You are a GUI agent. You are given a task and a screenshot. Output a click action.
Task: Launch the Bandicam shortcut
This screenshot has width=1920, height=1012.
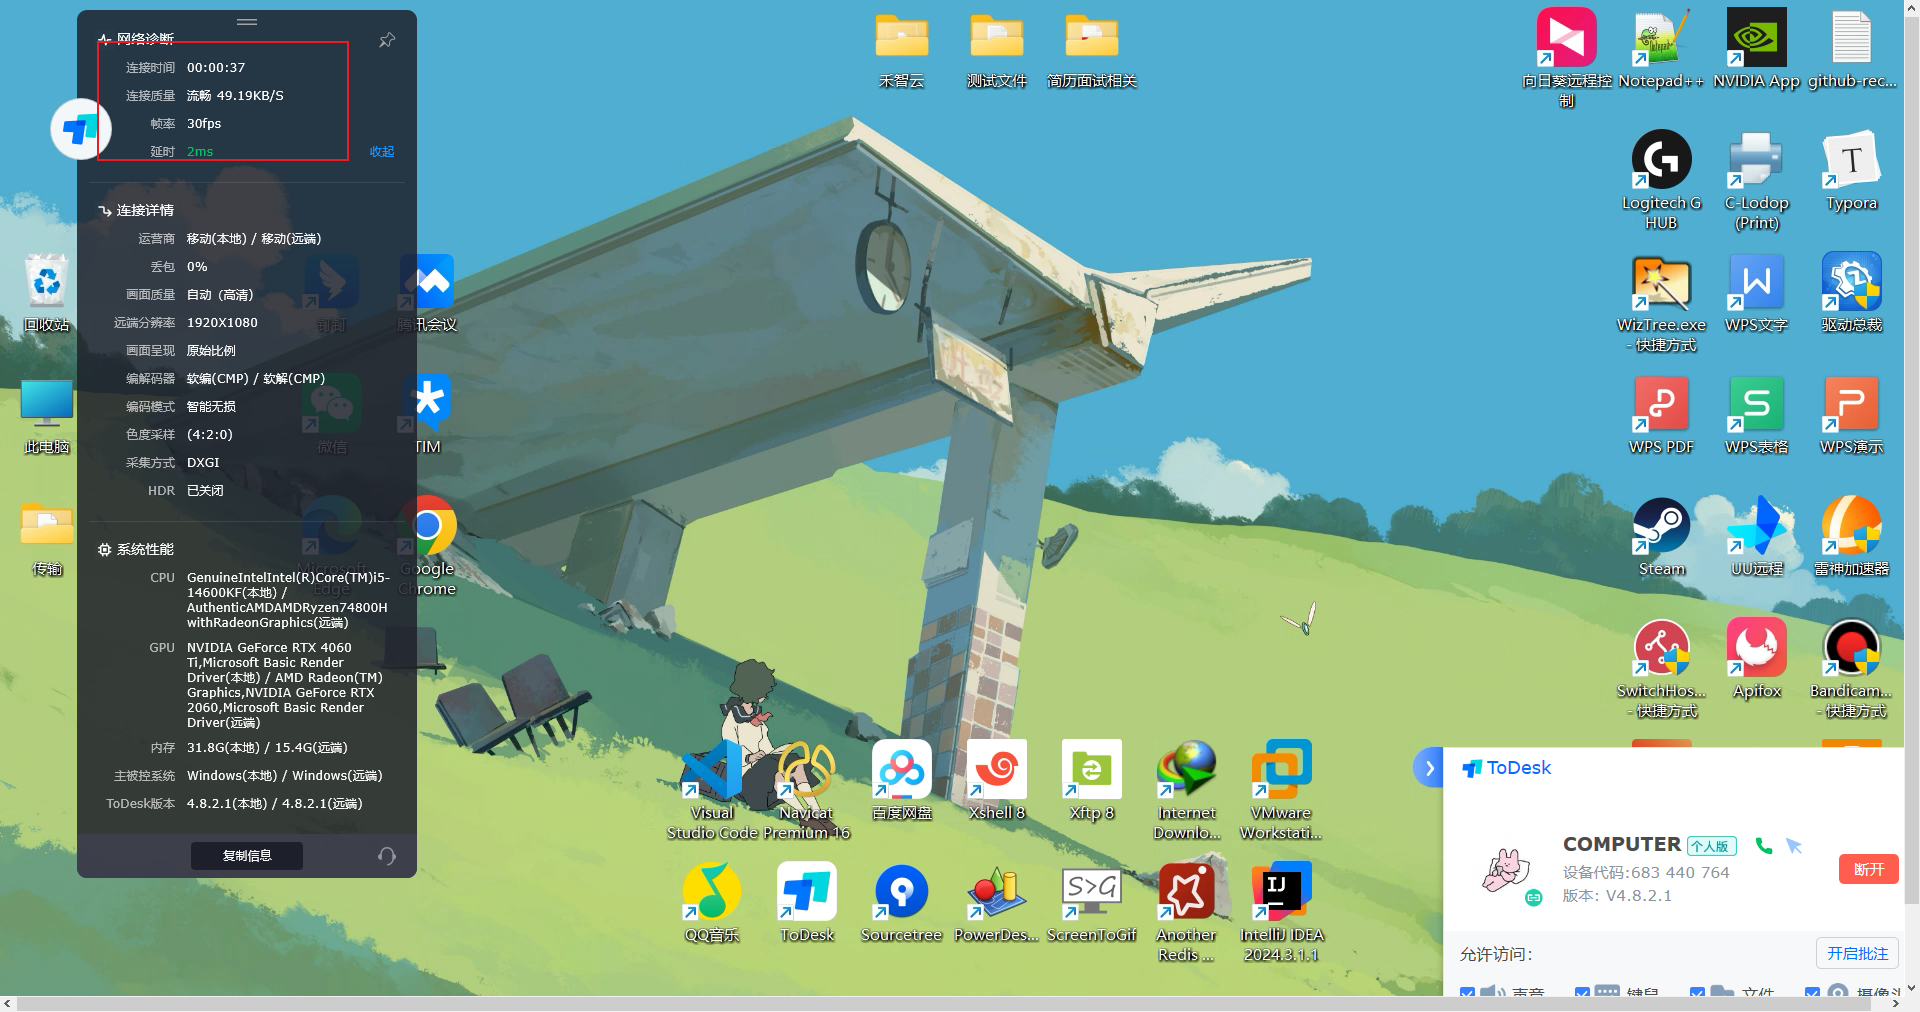point(1851,668)
